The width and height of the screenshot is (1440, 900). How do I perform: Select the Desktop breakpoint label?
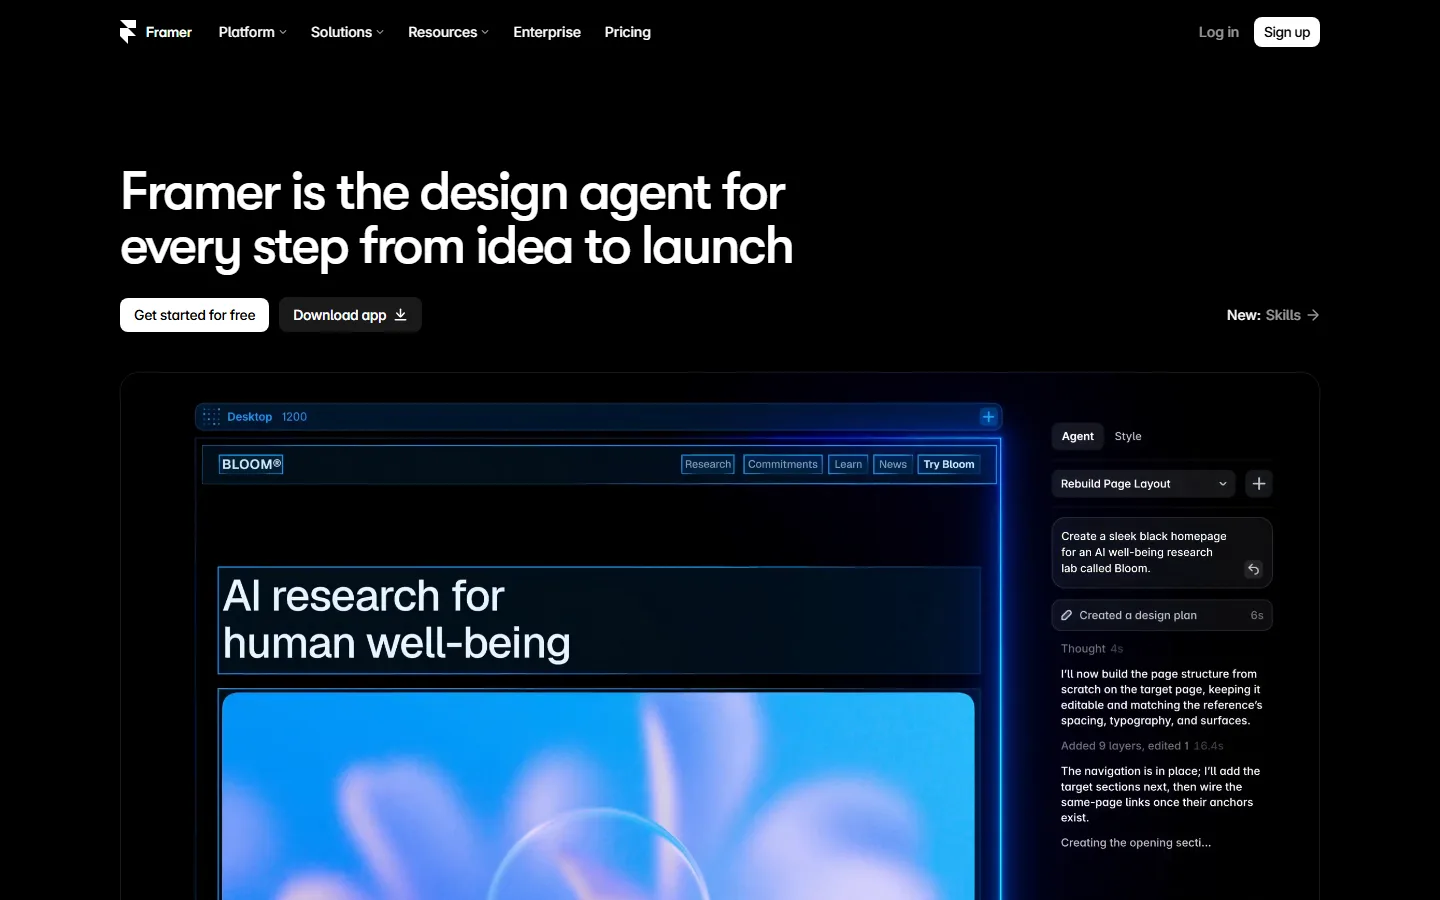[249, 417]
